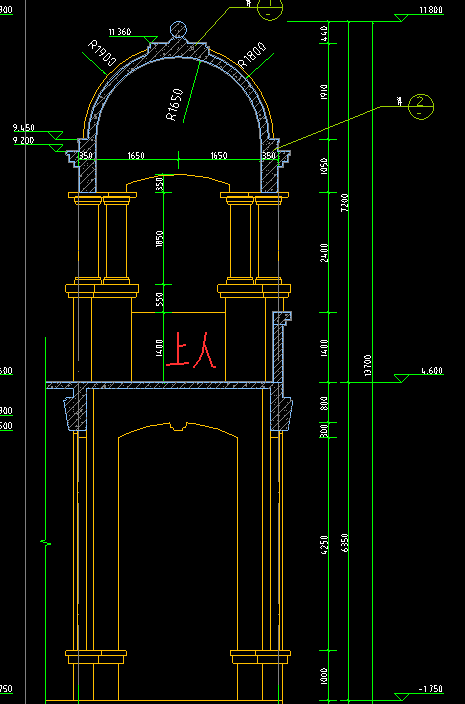Click the R1650 radius label
This screenshot has width=465, height=704.
pos(175,105)
